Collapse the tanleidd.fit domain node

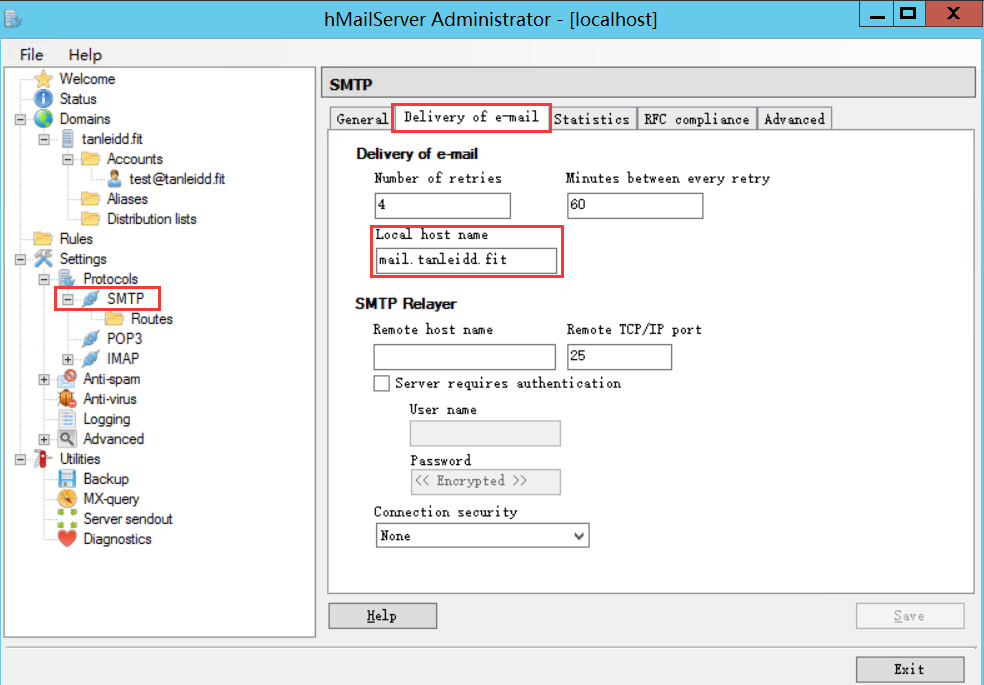pyautogui.click(x=44, y=139)
